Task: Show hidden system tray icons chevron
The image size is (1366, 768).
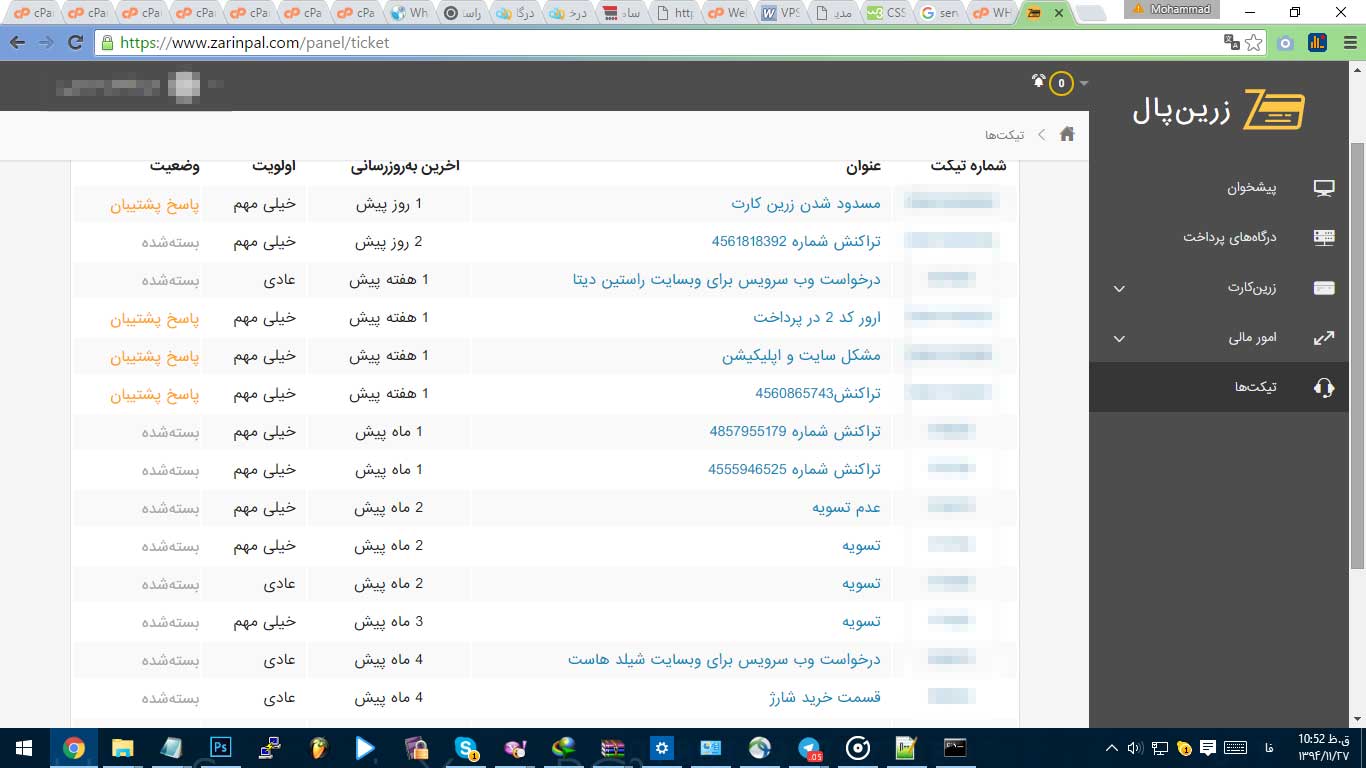Action: (1111, 747)
